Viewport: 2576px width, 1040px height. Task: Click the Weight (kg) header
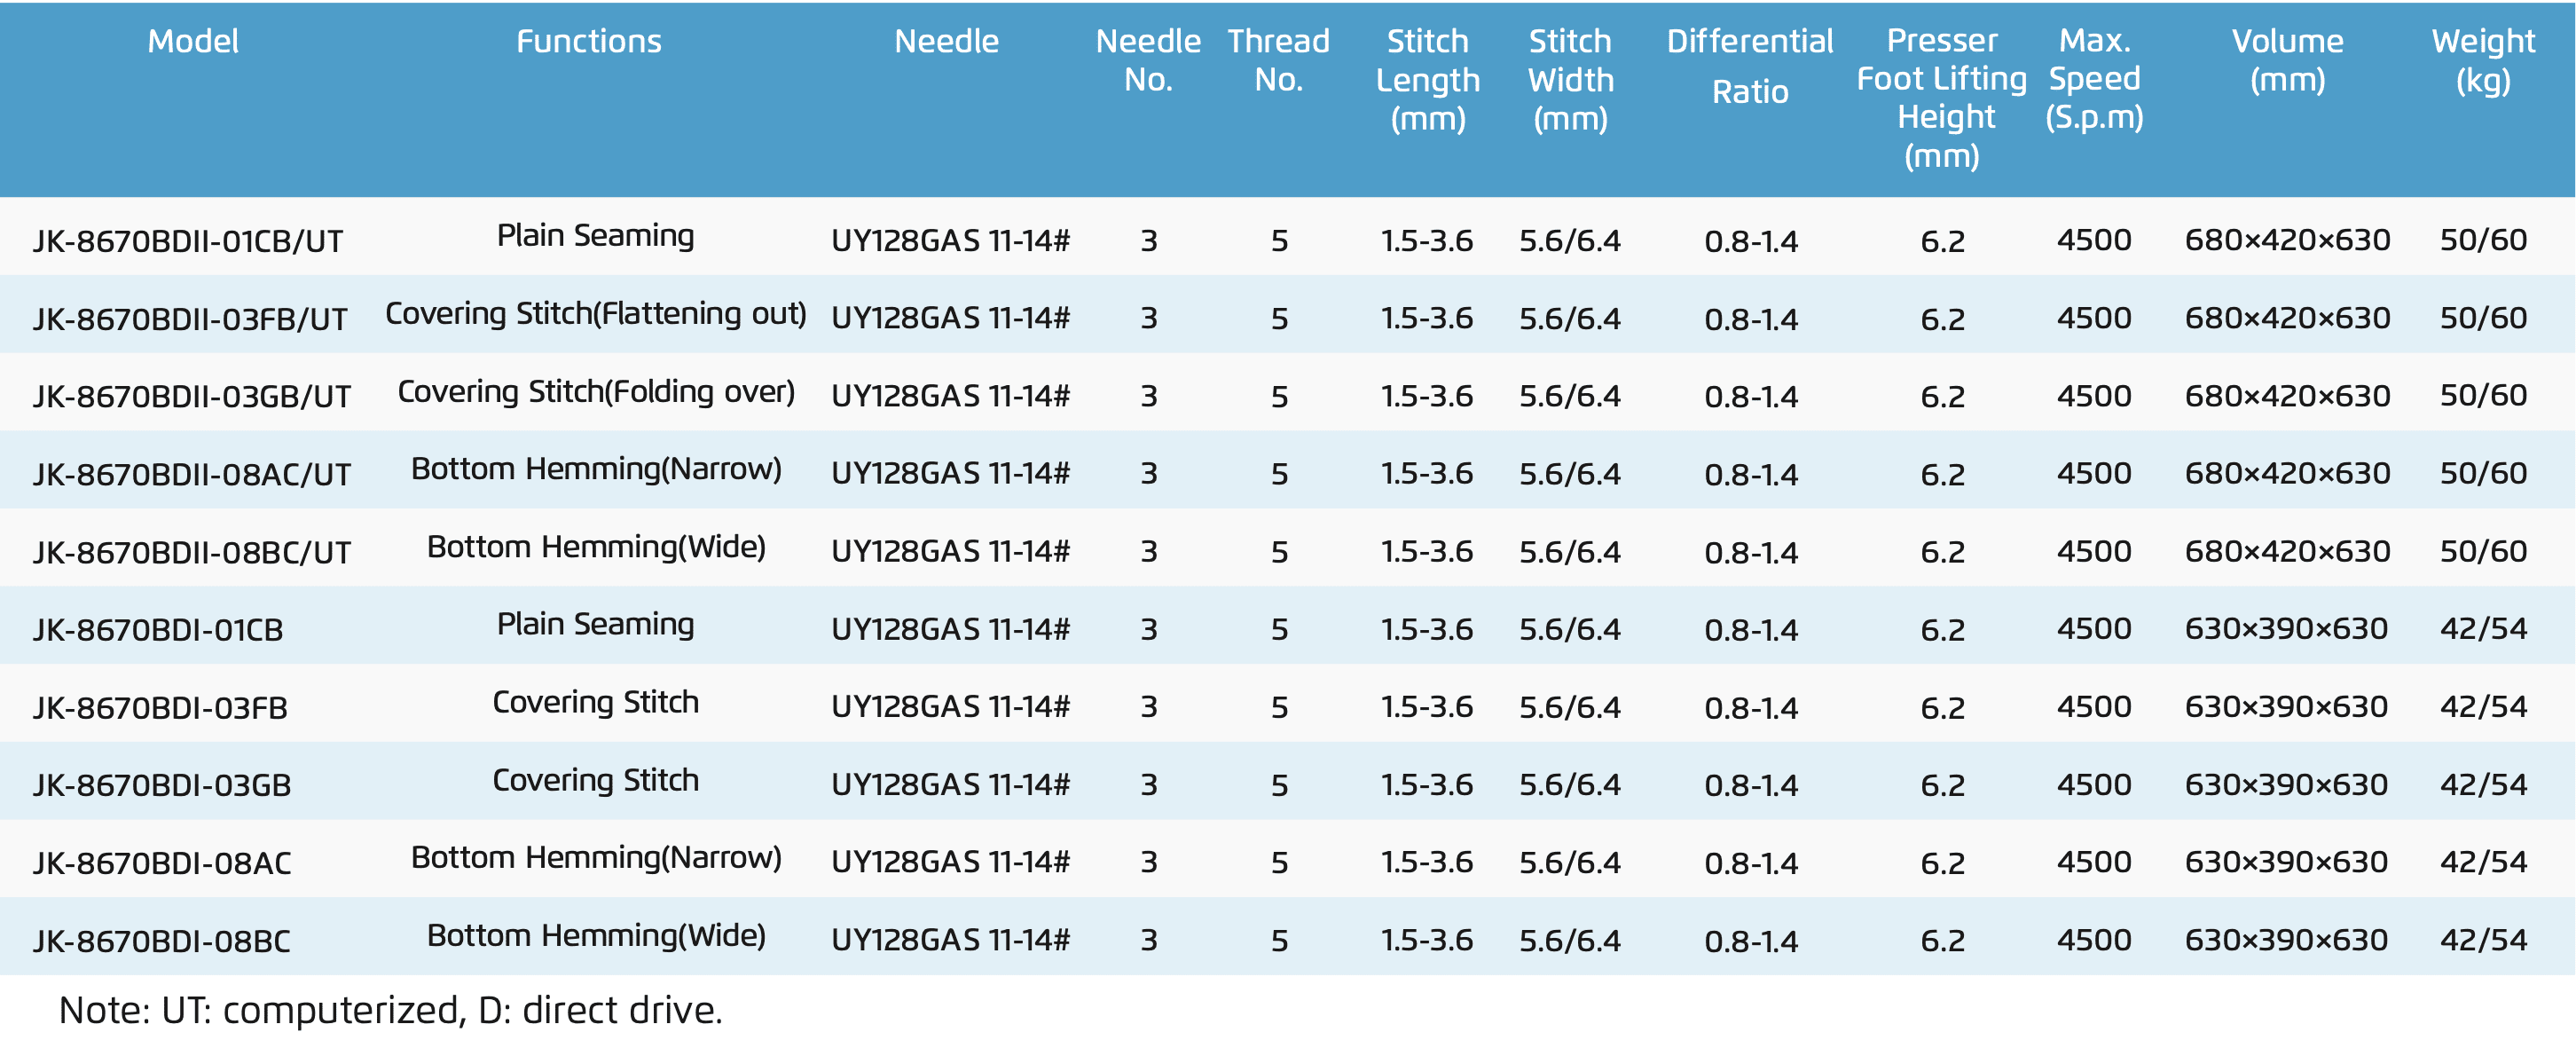[x=2483, y=60]
